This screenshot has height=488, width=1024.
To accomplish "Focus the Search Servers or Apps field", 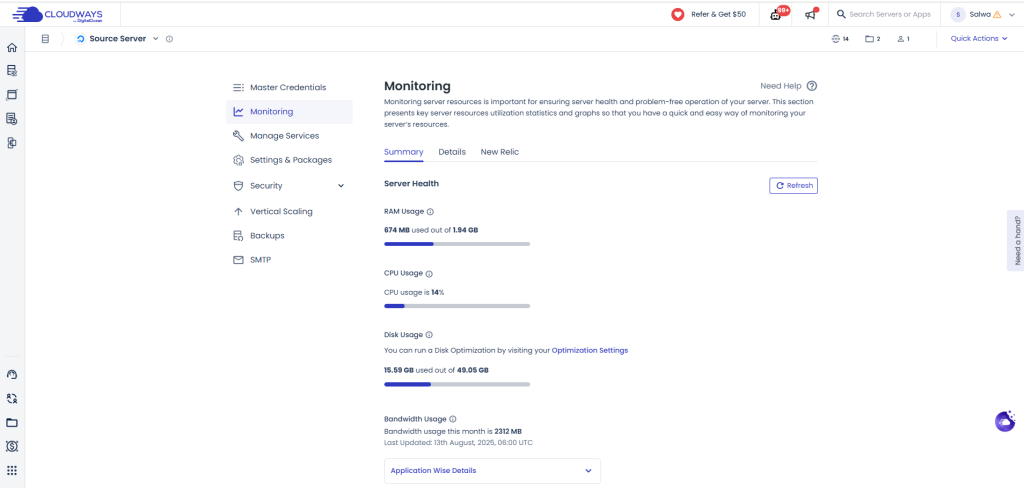I will tap(889, 14).
